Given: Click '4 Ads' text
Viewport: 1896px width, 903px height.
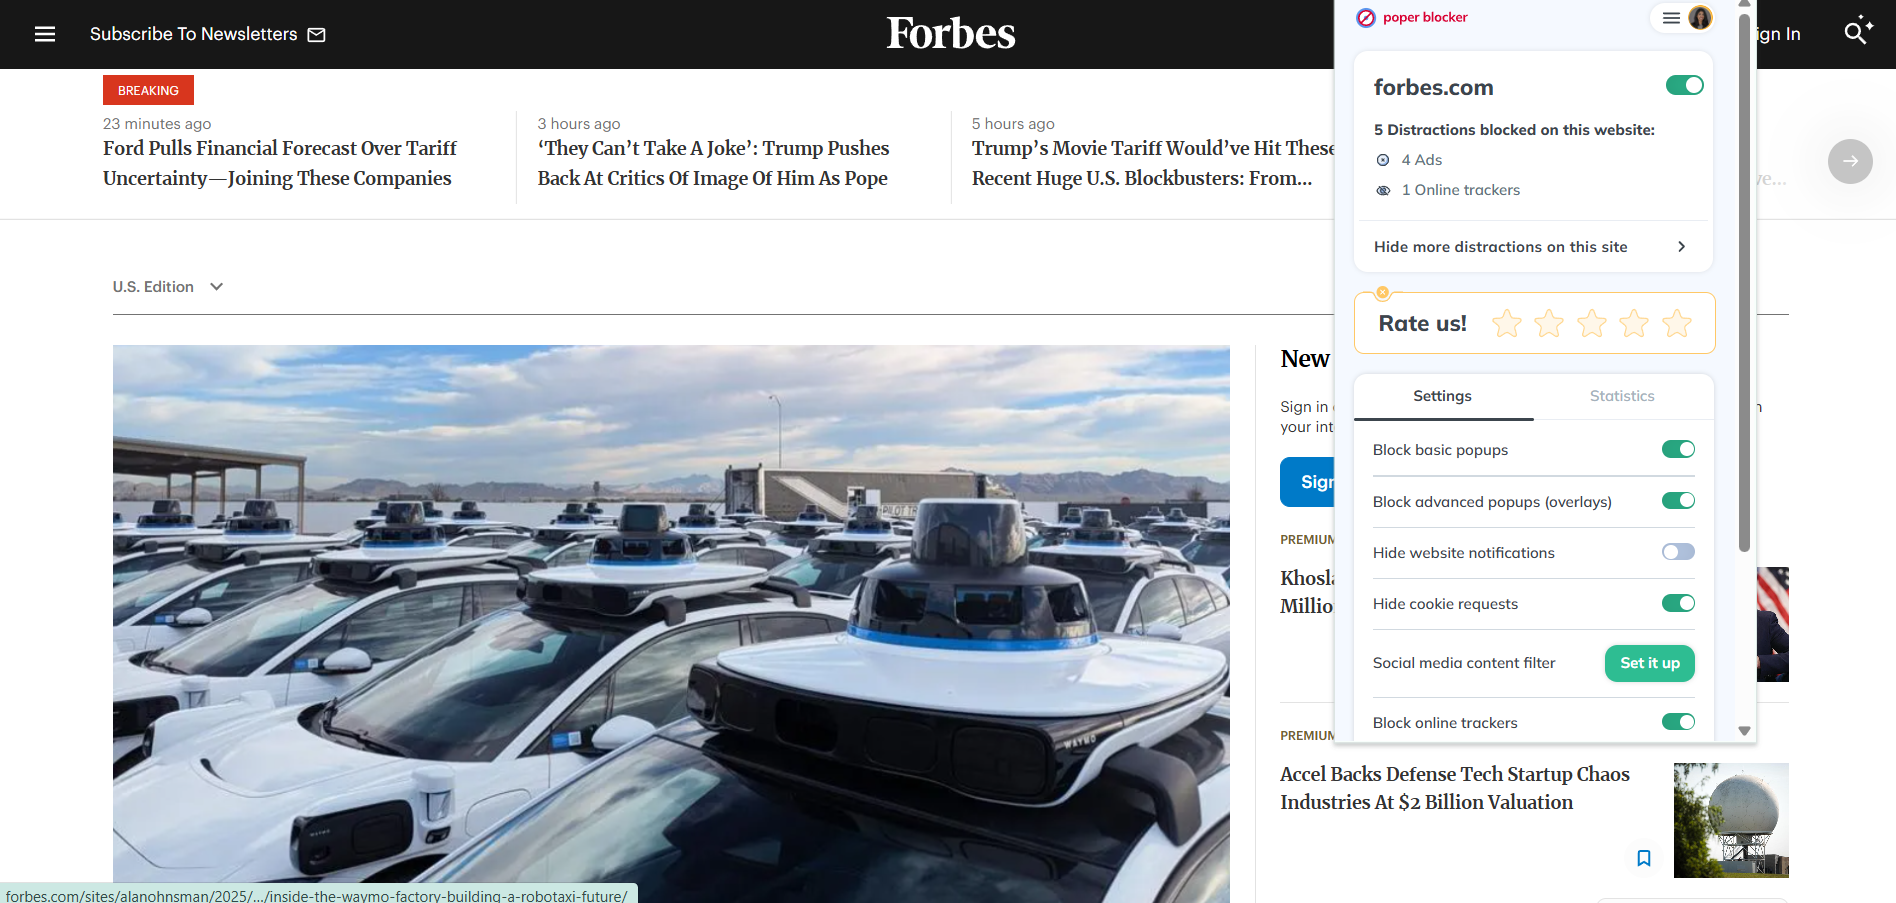Looking at the screenshot, I should tap(1422, 160).
